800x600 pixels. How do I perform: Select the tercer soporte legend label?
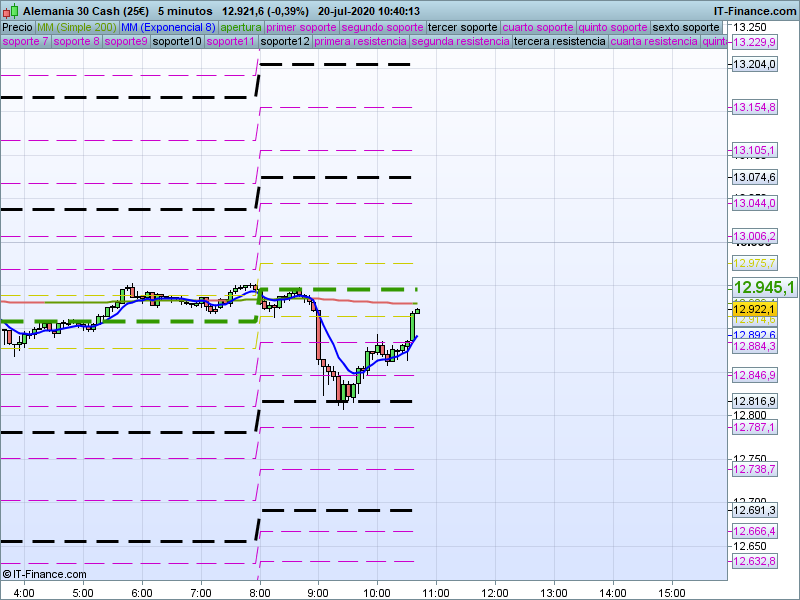pyautogui.click(x=461, y=27)
